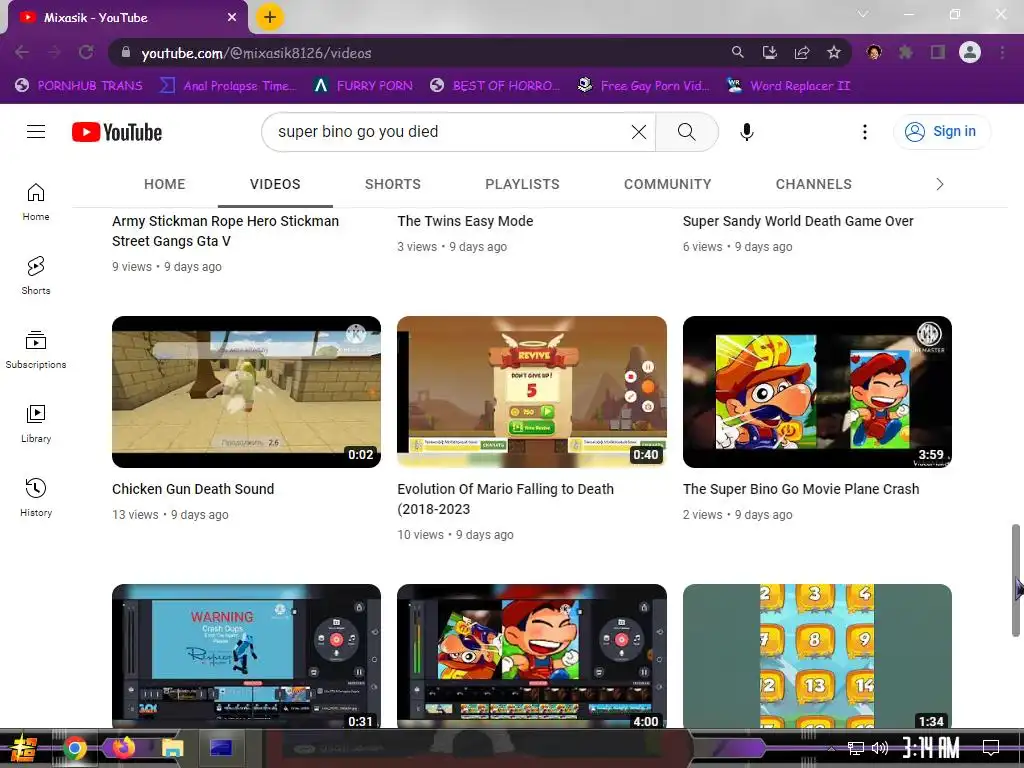Open the Chrome profile avatar
The image size is (1024, 768).
tap(970, 52)
